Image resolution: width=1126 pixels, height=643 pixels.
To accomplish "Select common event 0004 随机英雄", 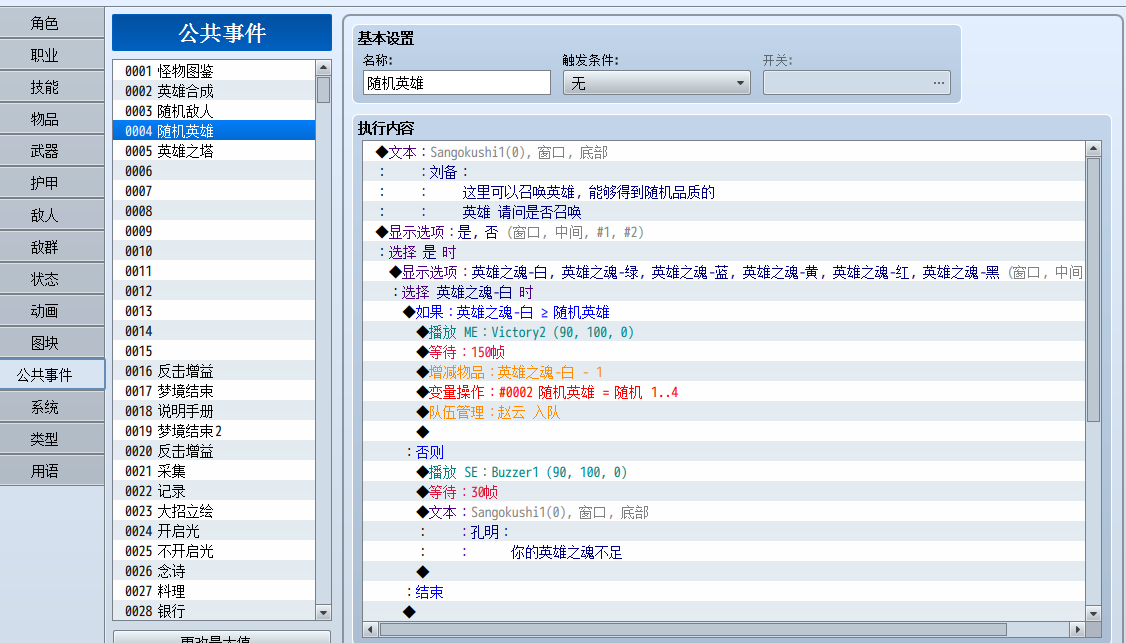I will point(214,131).
